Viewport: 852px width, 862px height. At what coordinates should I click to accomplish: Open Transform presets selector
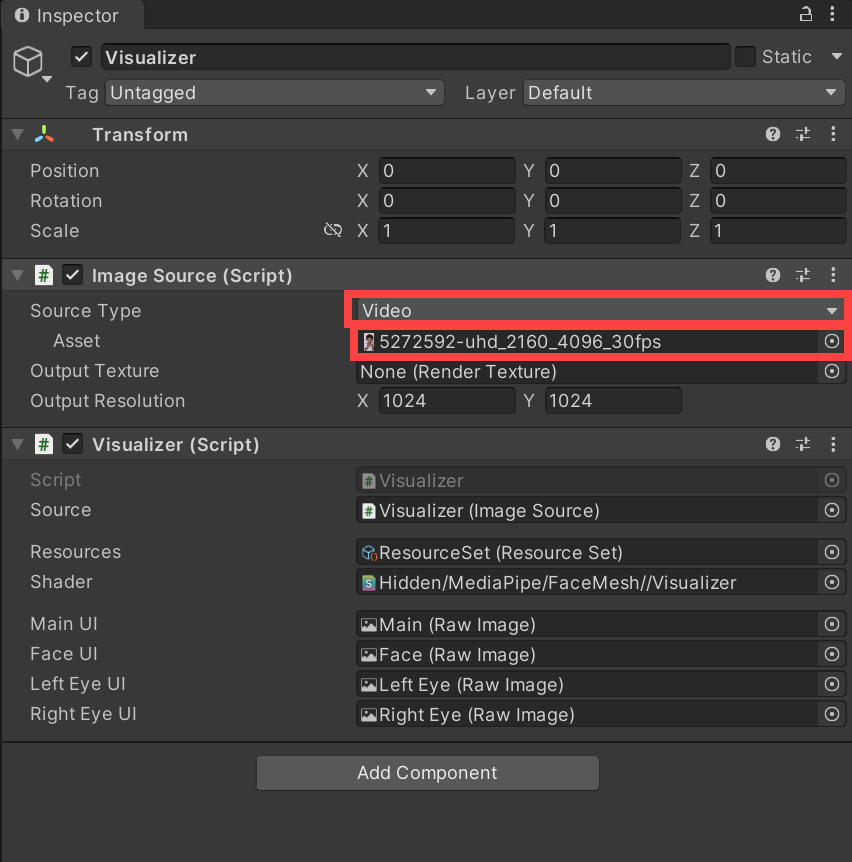(x=803, y=134)
